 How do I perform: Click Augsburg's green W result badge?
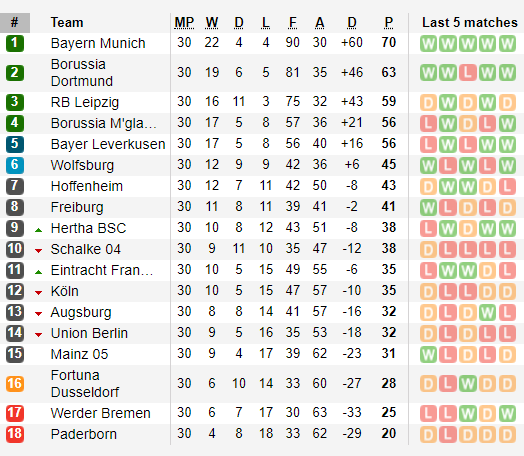[x=487, y=313]
